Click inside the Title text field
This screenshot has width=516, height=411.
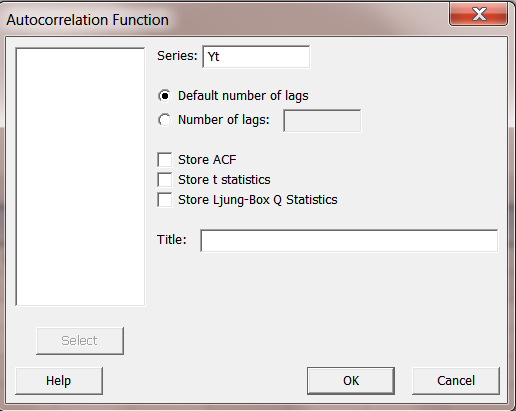349,240
